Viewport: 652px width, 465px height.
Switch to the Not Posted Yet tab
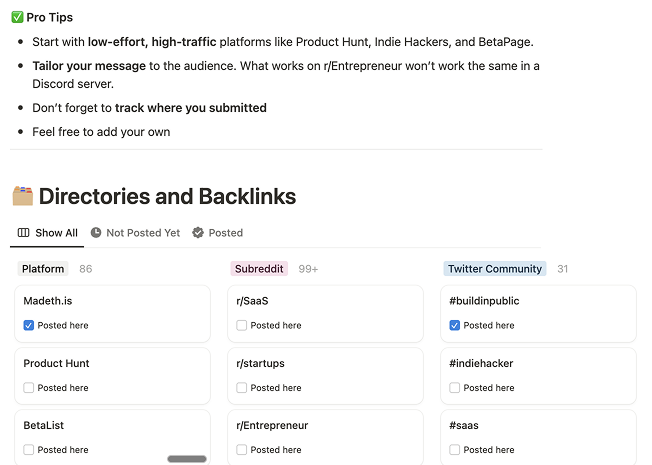tap(136, 233)
